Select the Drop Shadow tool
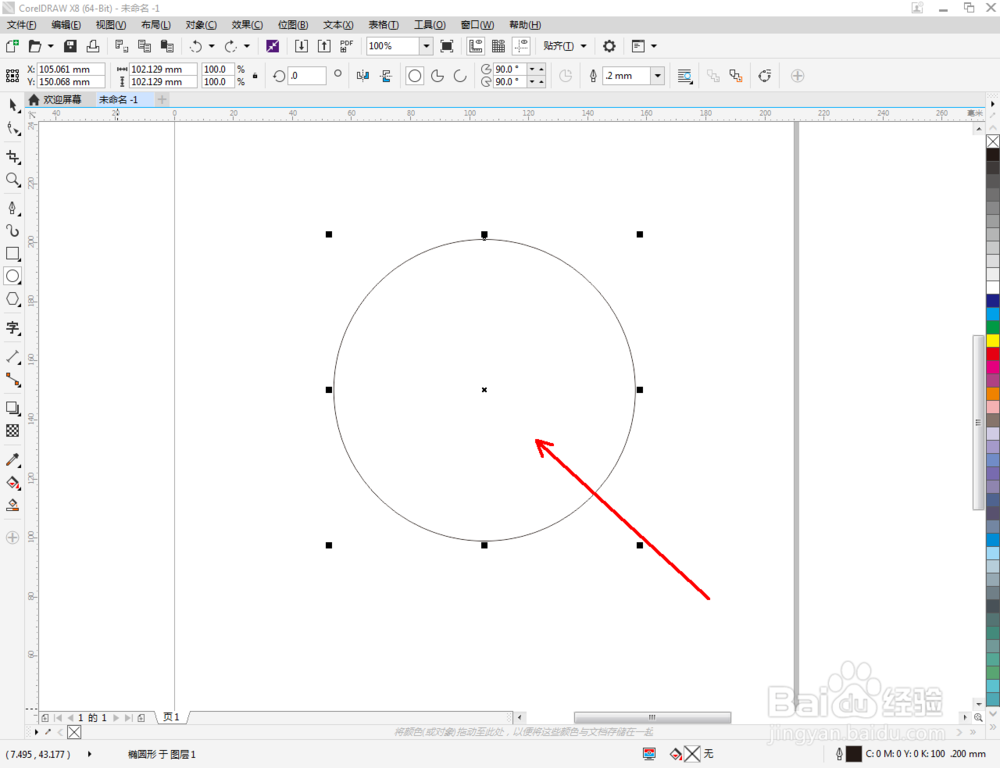 pos(13,408)
